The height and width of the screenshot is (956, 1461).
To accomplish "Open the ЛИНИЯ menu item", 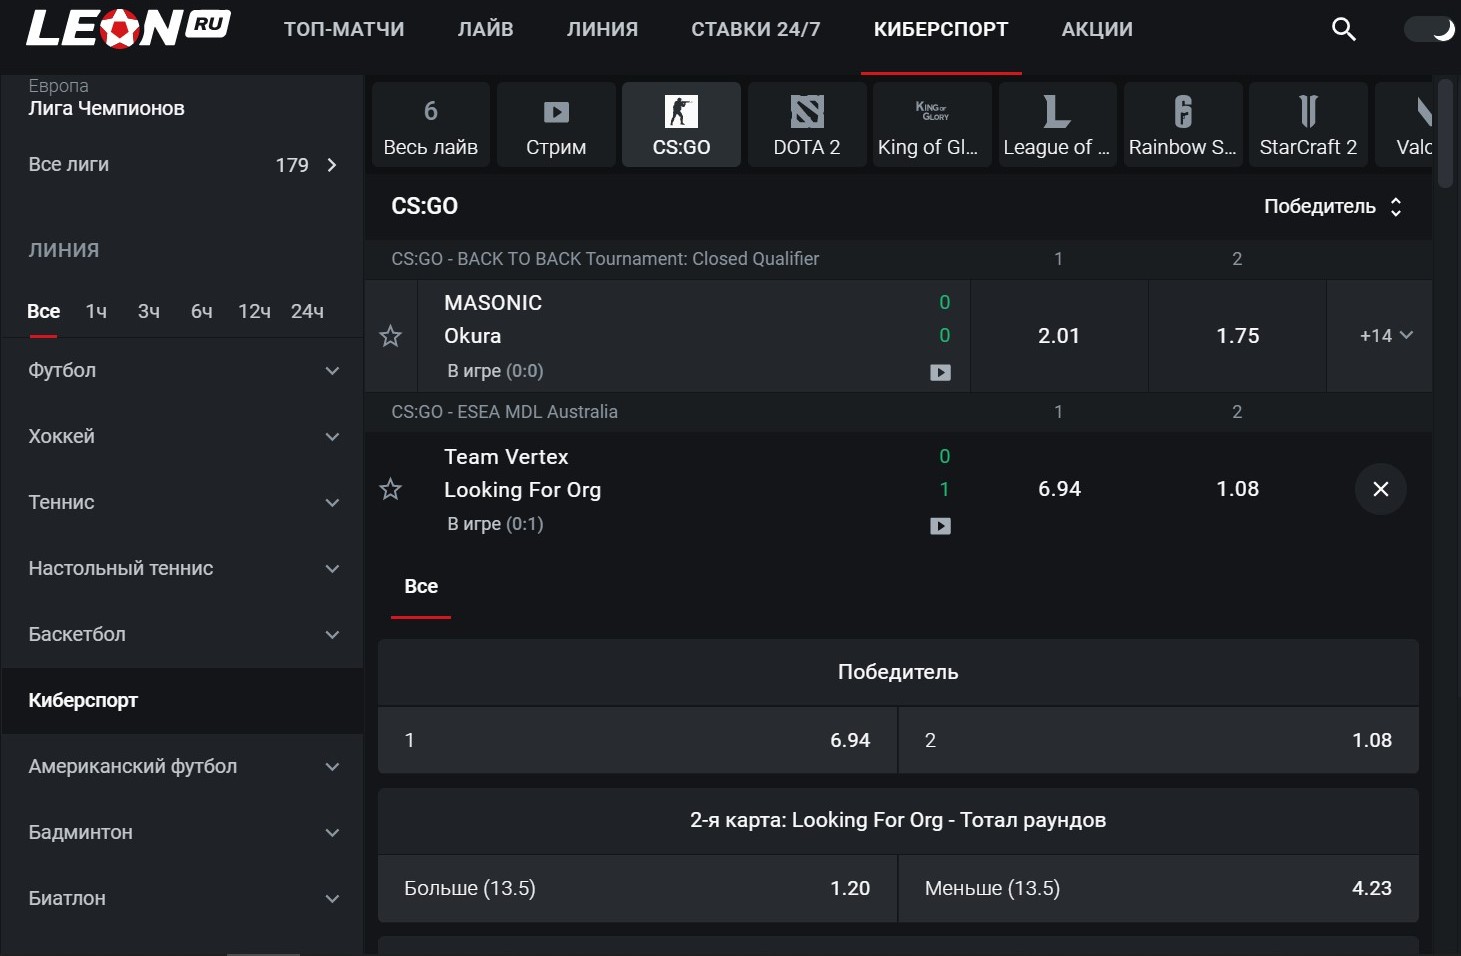I will 602,29.
